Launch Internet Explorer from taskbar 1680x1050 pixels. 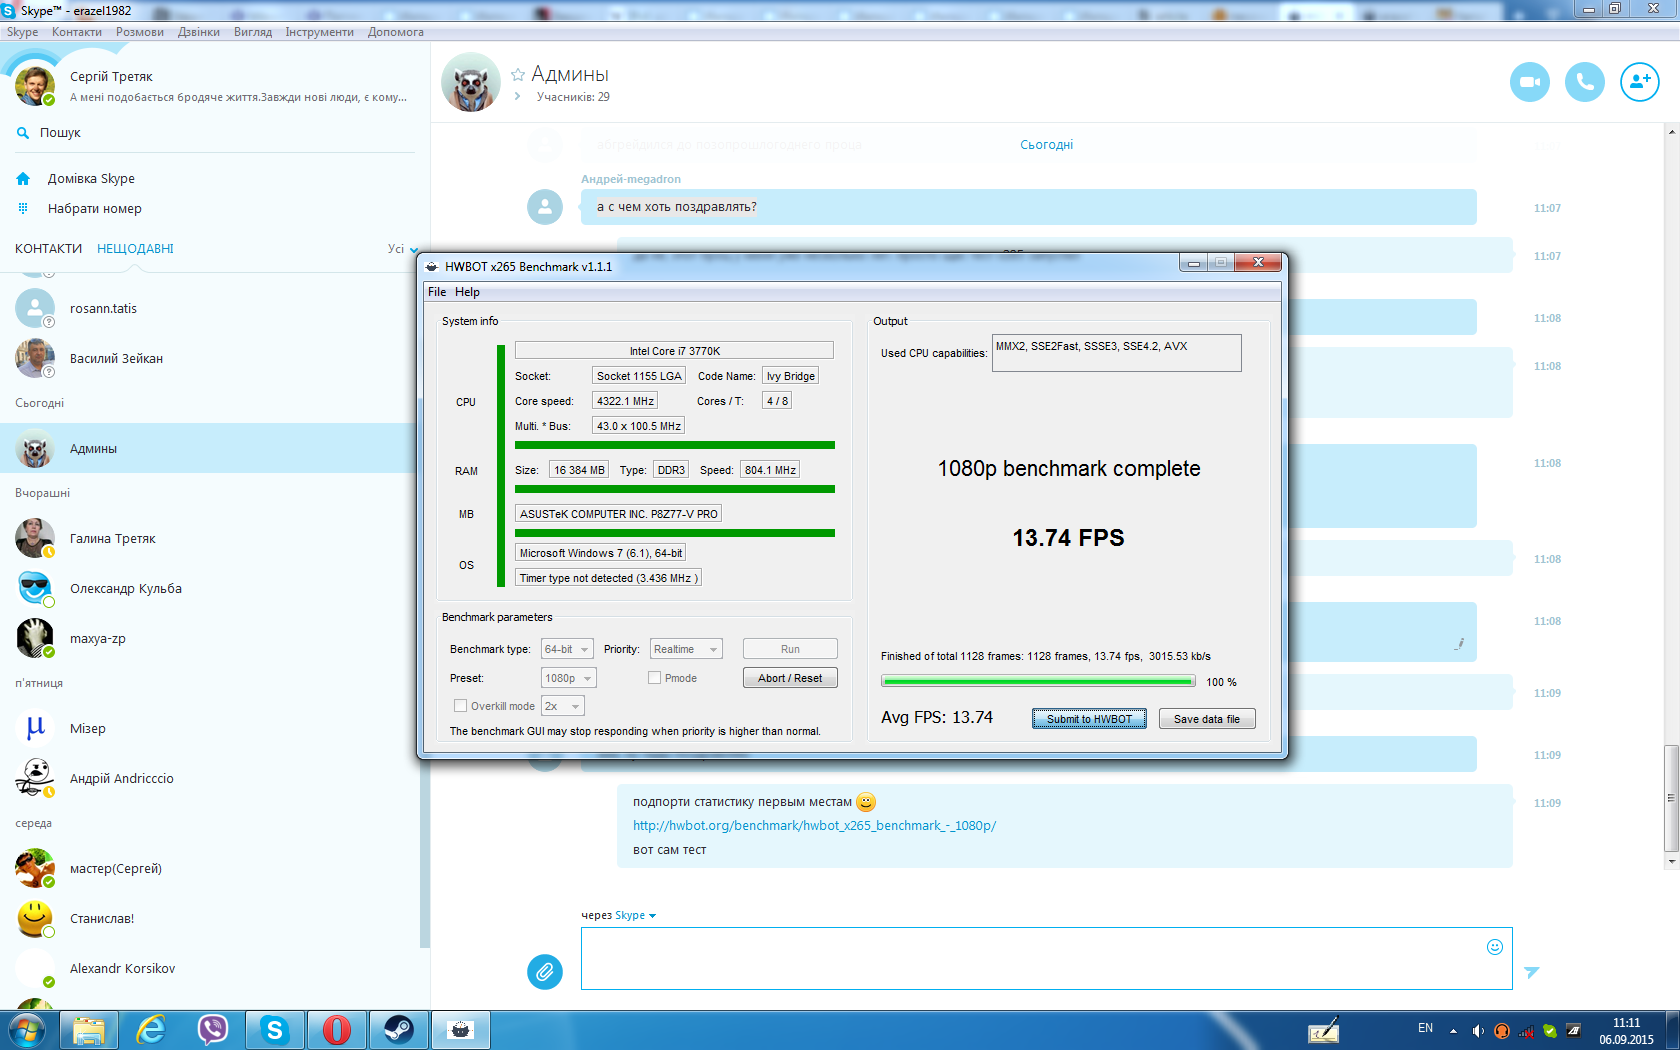(151, 1030)
